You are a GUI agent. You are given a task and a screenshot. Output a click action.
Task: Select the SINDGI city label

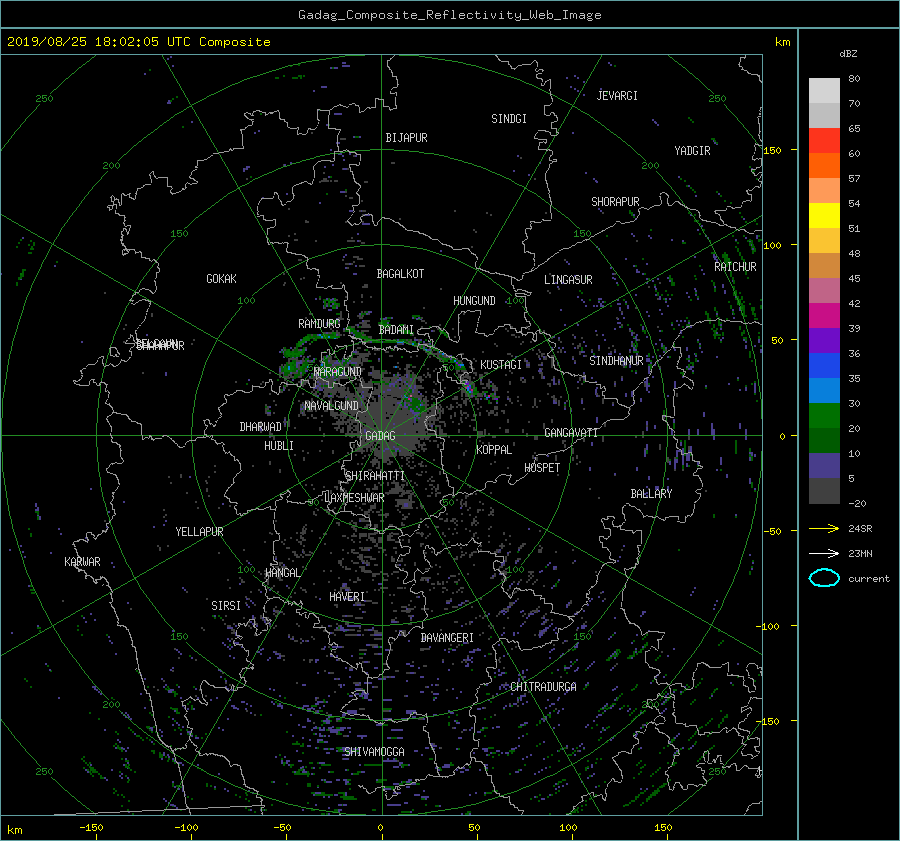(509, 119)
